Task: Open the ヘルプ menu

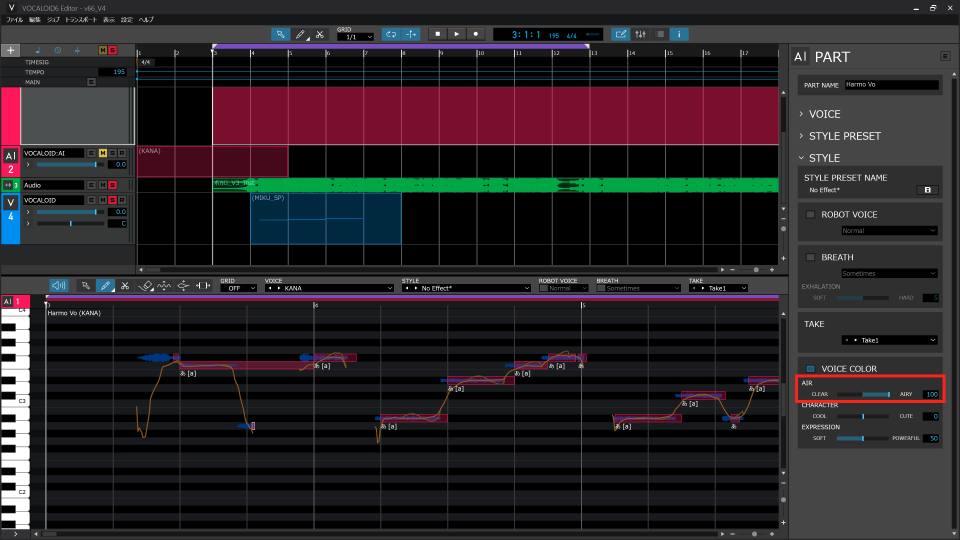Action: (x=146, y=20)
